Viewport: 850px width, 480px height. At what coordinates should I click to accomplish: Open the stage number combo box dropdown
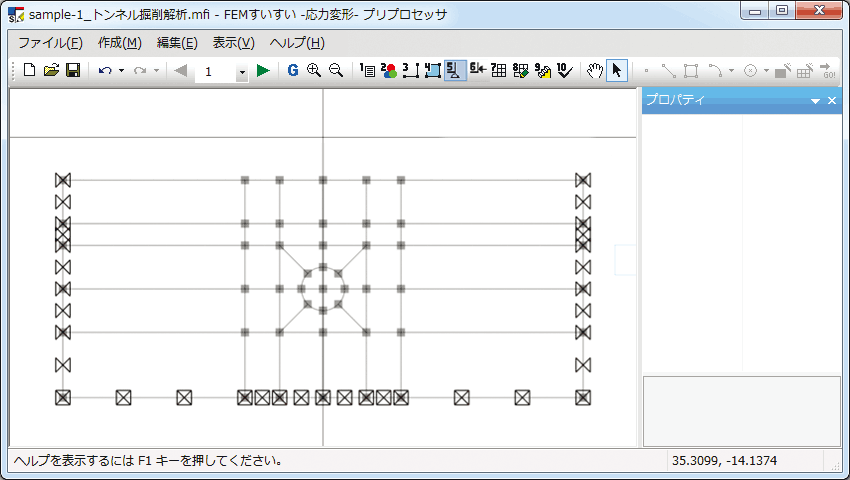pyautogui.click(x=242, y=72)
